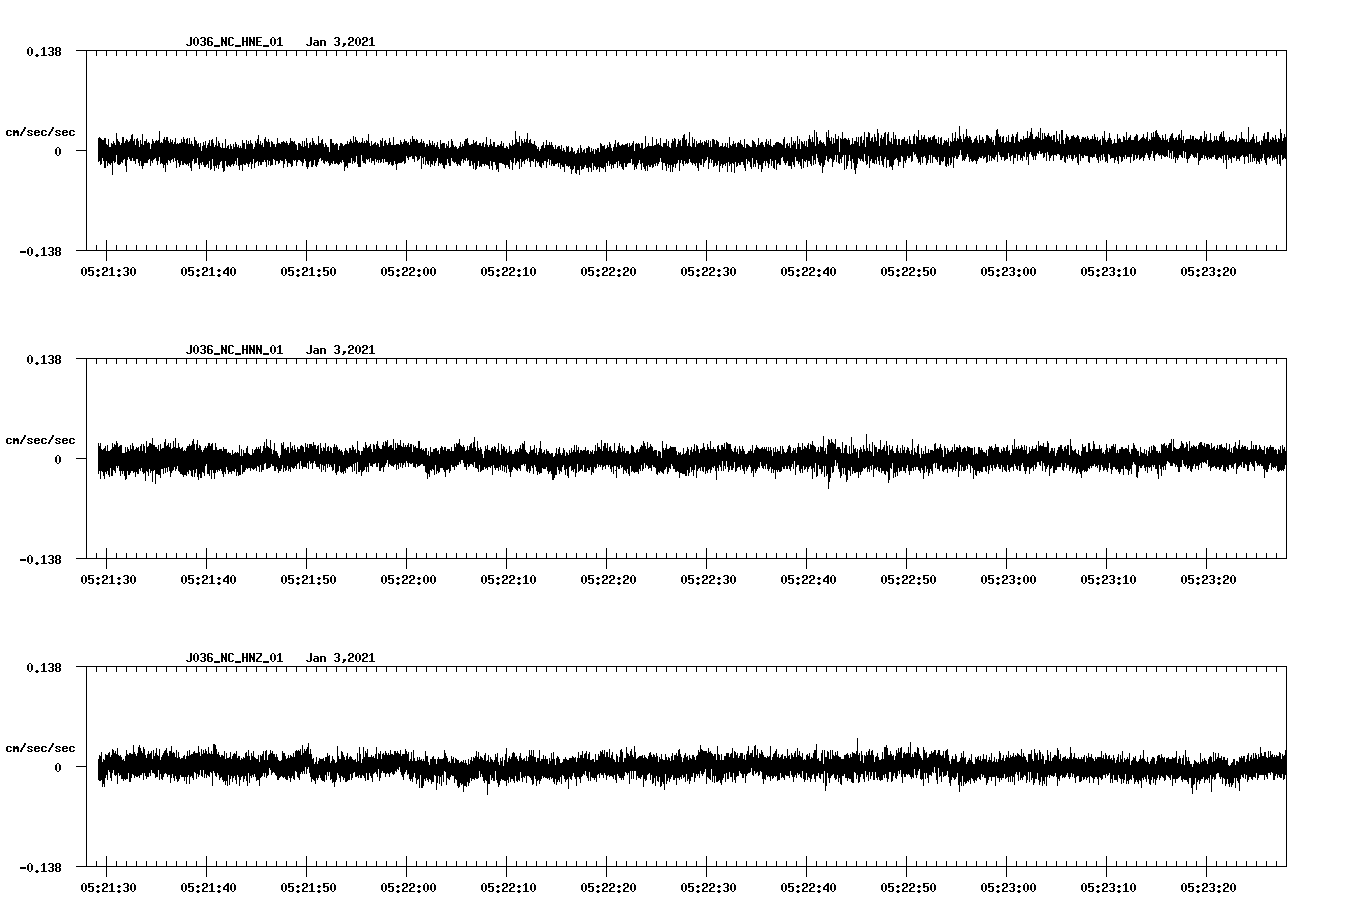Click the start of the HNZ waveform trace
Screen dimensions: 1358x924
97,768
